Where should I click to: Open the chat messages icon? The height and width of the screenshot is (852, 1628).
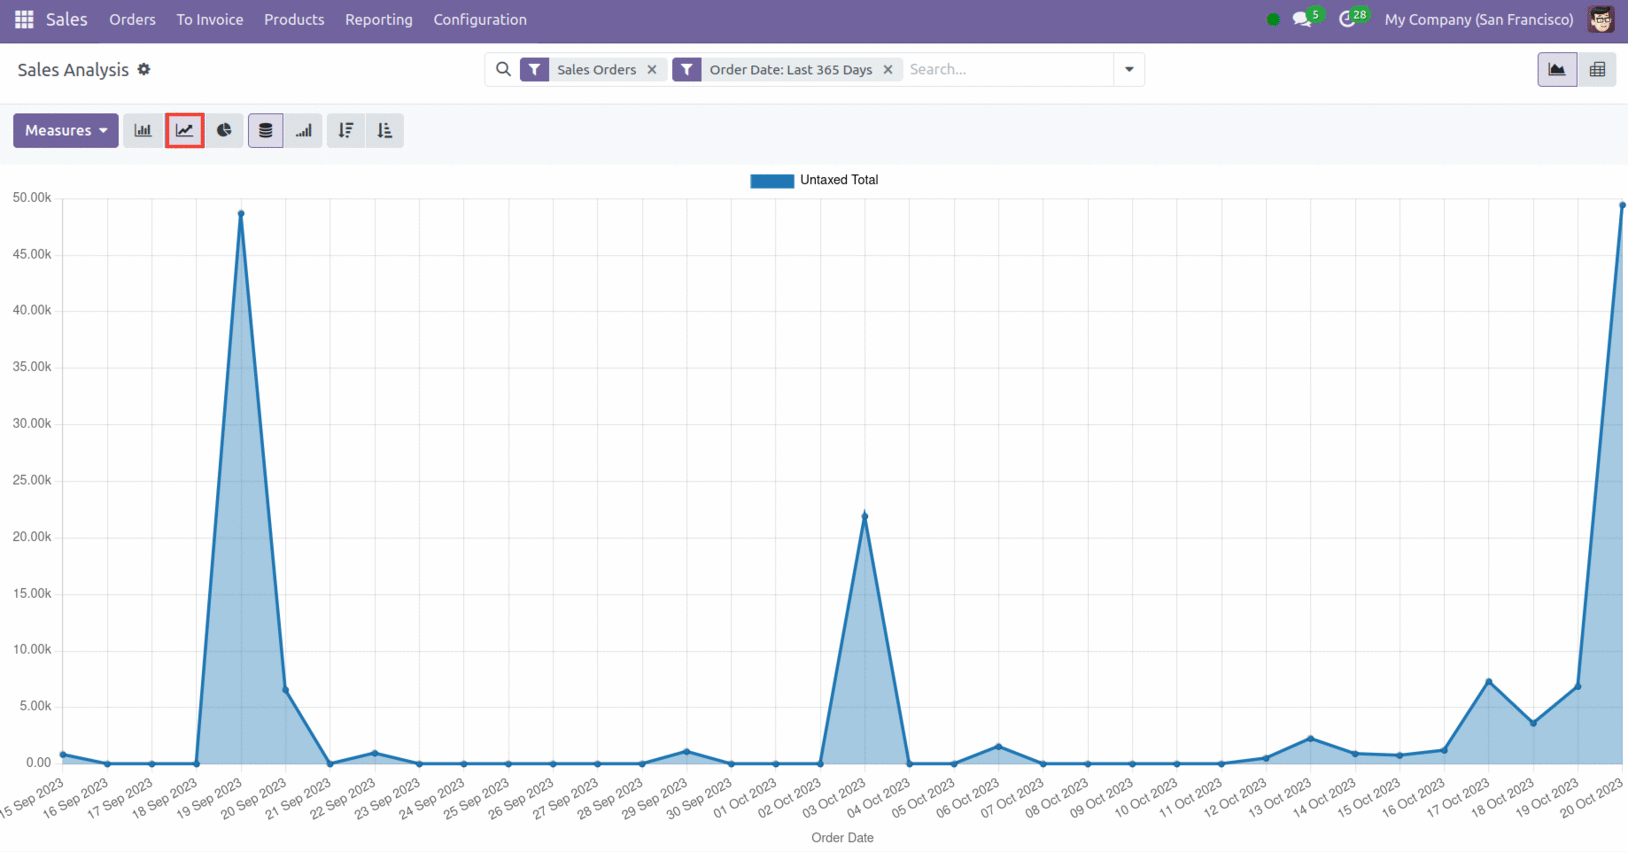[1301, 20]
